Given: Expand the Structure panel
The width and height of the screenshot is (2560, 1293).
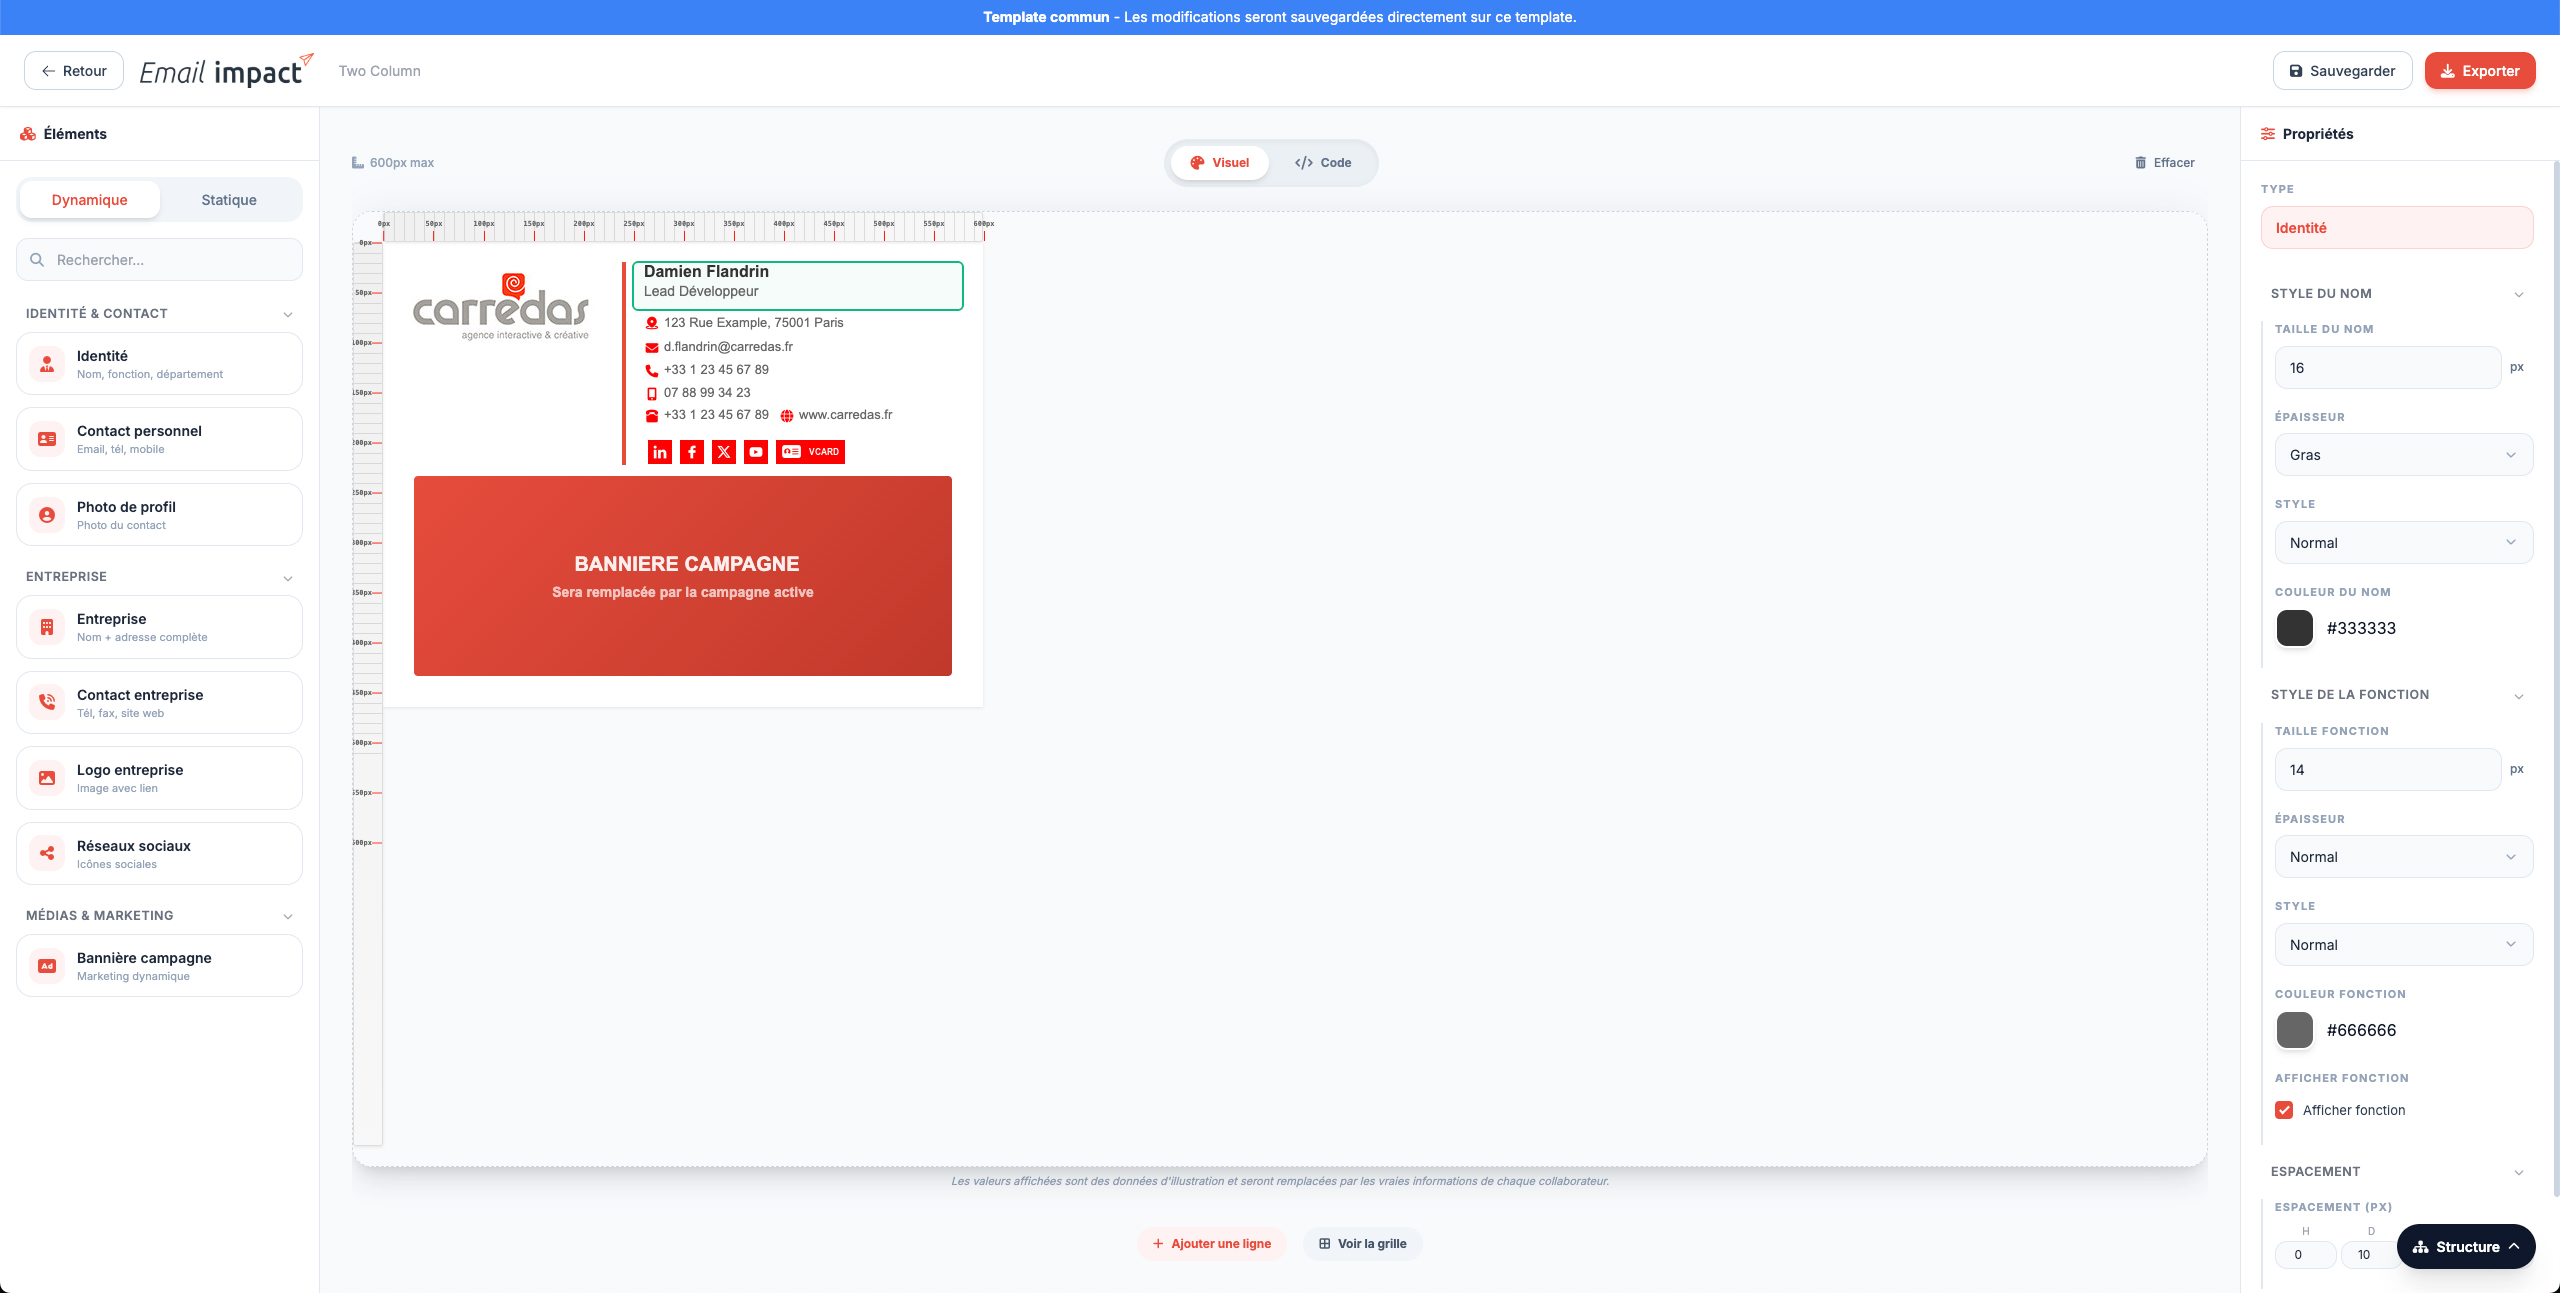Looking at the screenshot, I should point(2466,1247).
